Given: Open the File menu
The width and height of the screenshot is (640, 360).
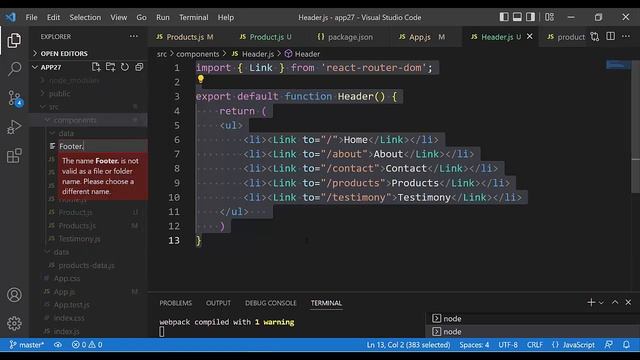Looking at the screenshot, I should click(x=31, y=18).
